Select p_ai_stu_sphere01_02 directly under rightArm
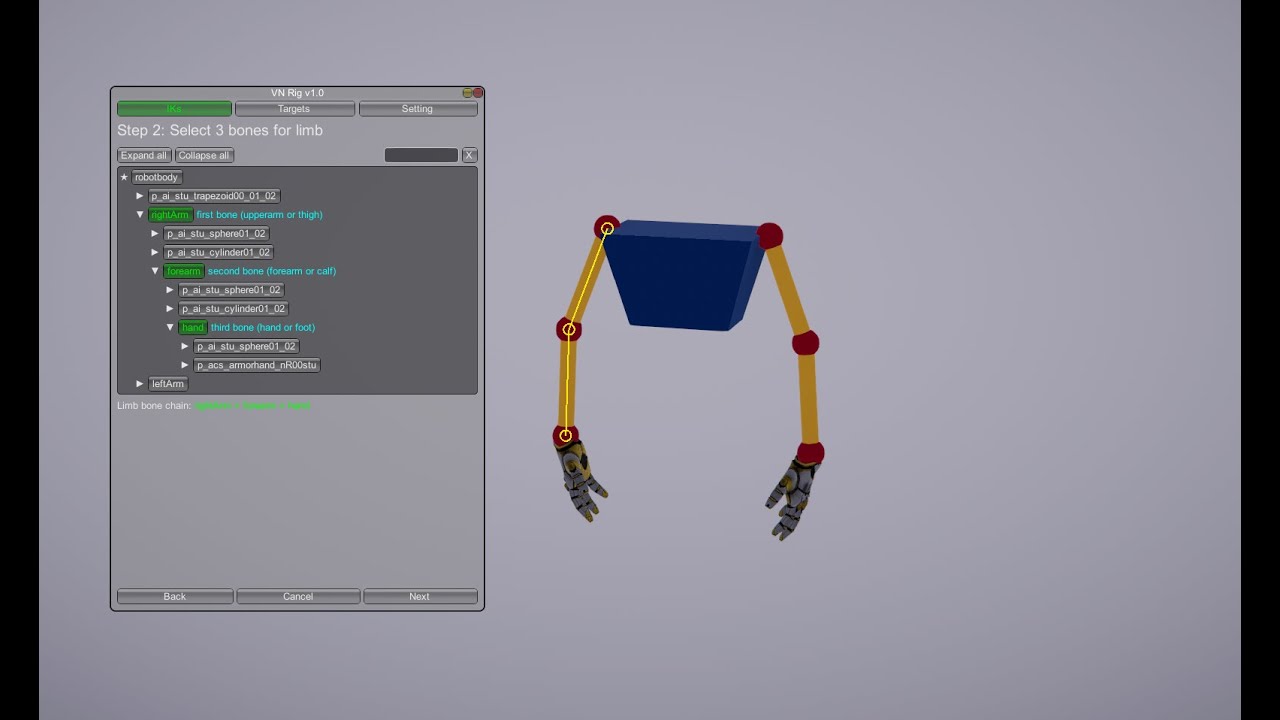The width and height of the screenshot is (1280, 720). click(x=216, y=234)
